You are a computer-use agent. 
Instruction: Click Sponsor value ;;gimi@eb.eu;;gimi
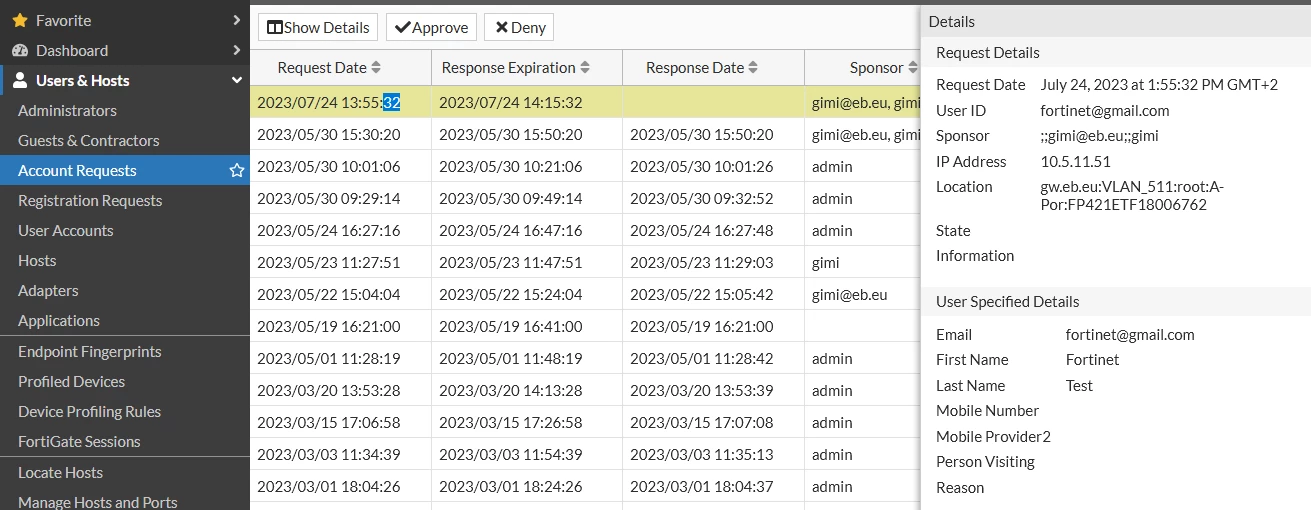(x=1100, y=136)
